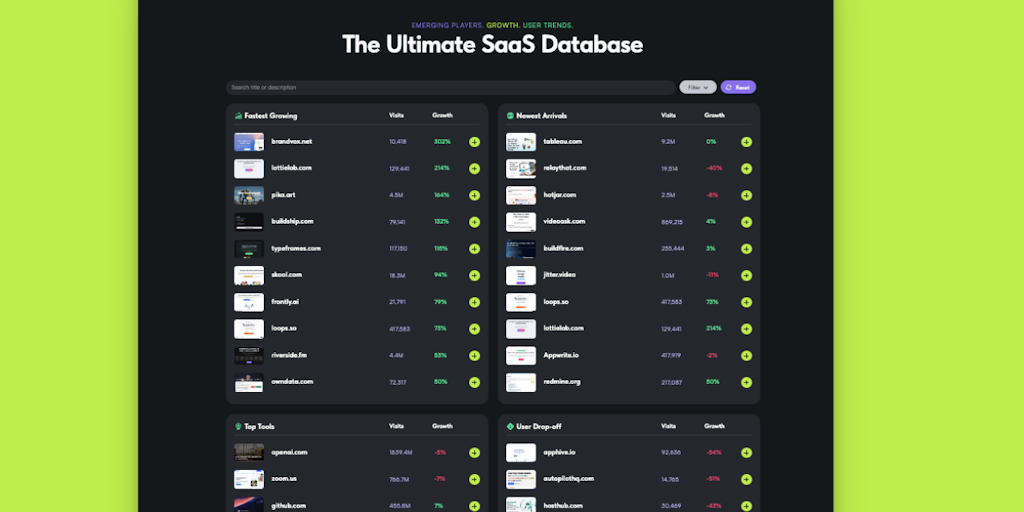Click owndata.com row title
Viewport: 1024px width, 512px height.
point(292,382)
